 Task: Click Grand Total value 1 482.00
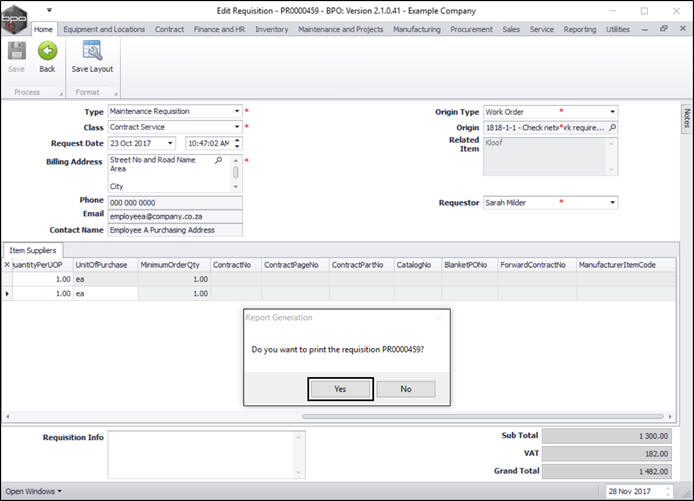(607, 471)
